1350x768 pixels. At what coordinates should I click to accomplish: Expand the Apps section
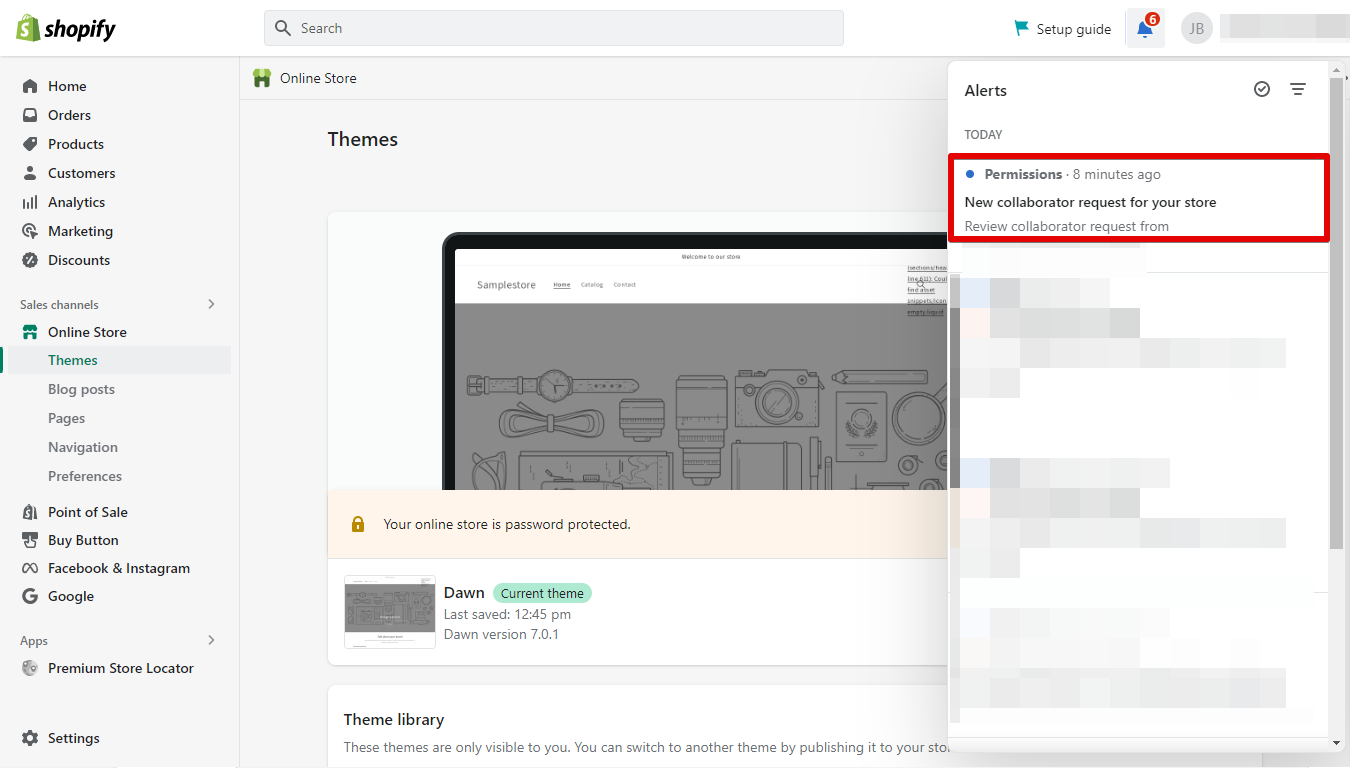(211, 640)
